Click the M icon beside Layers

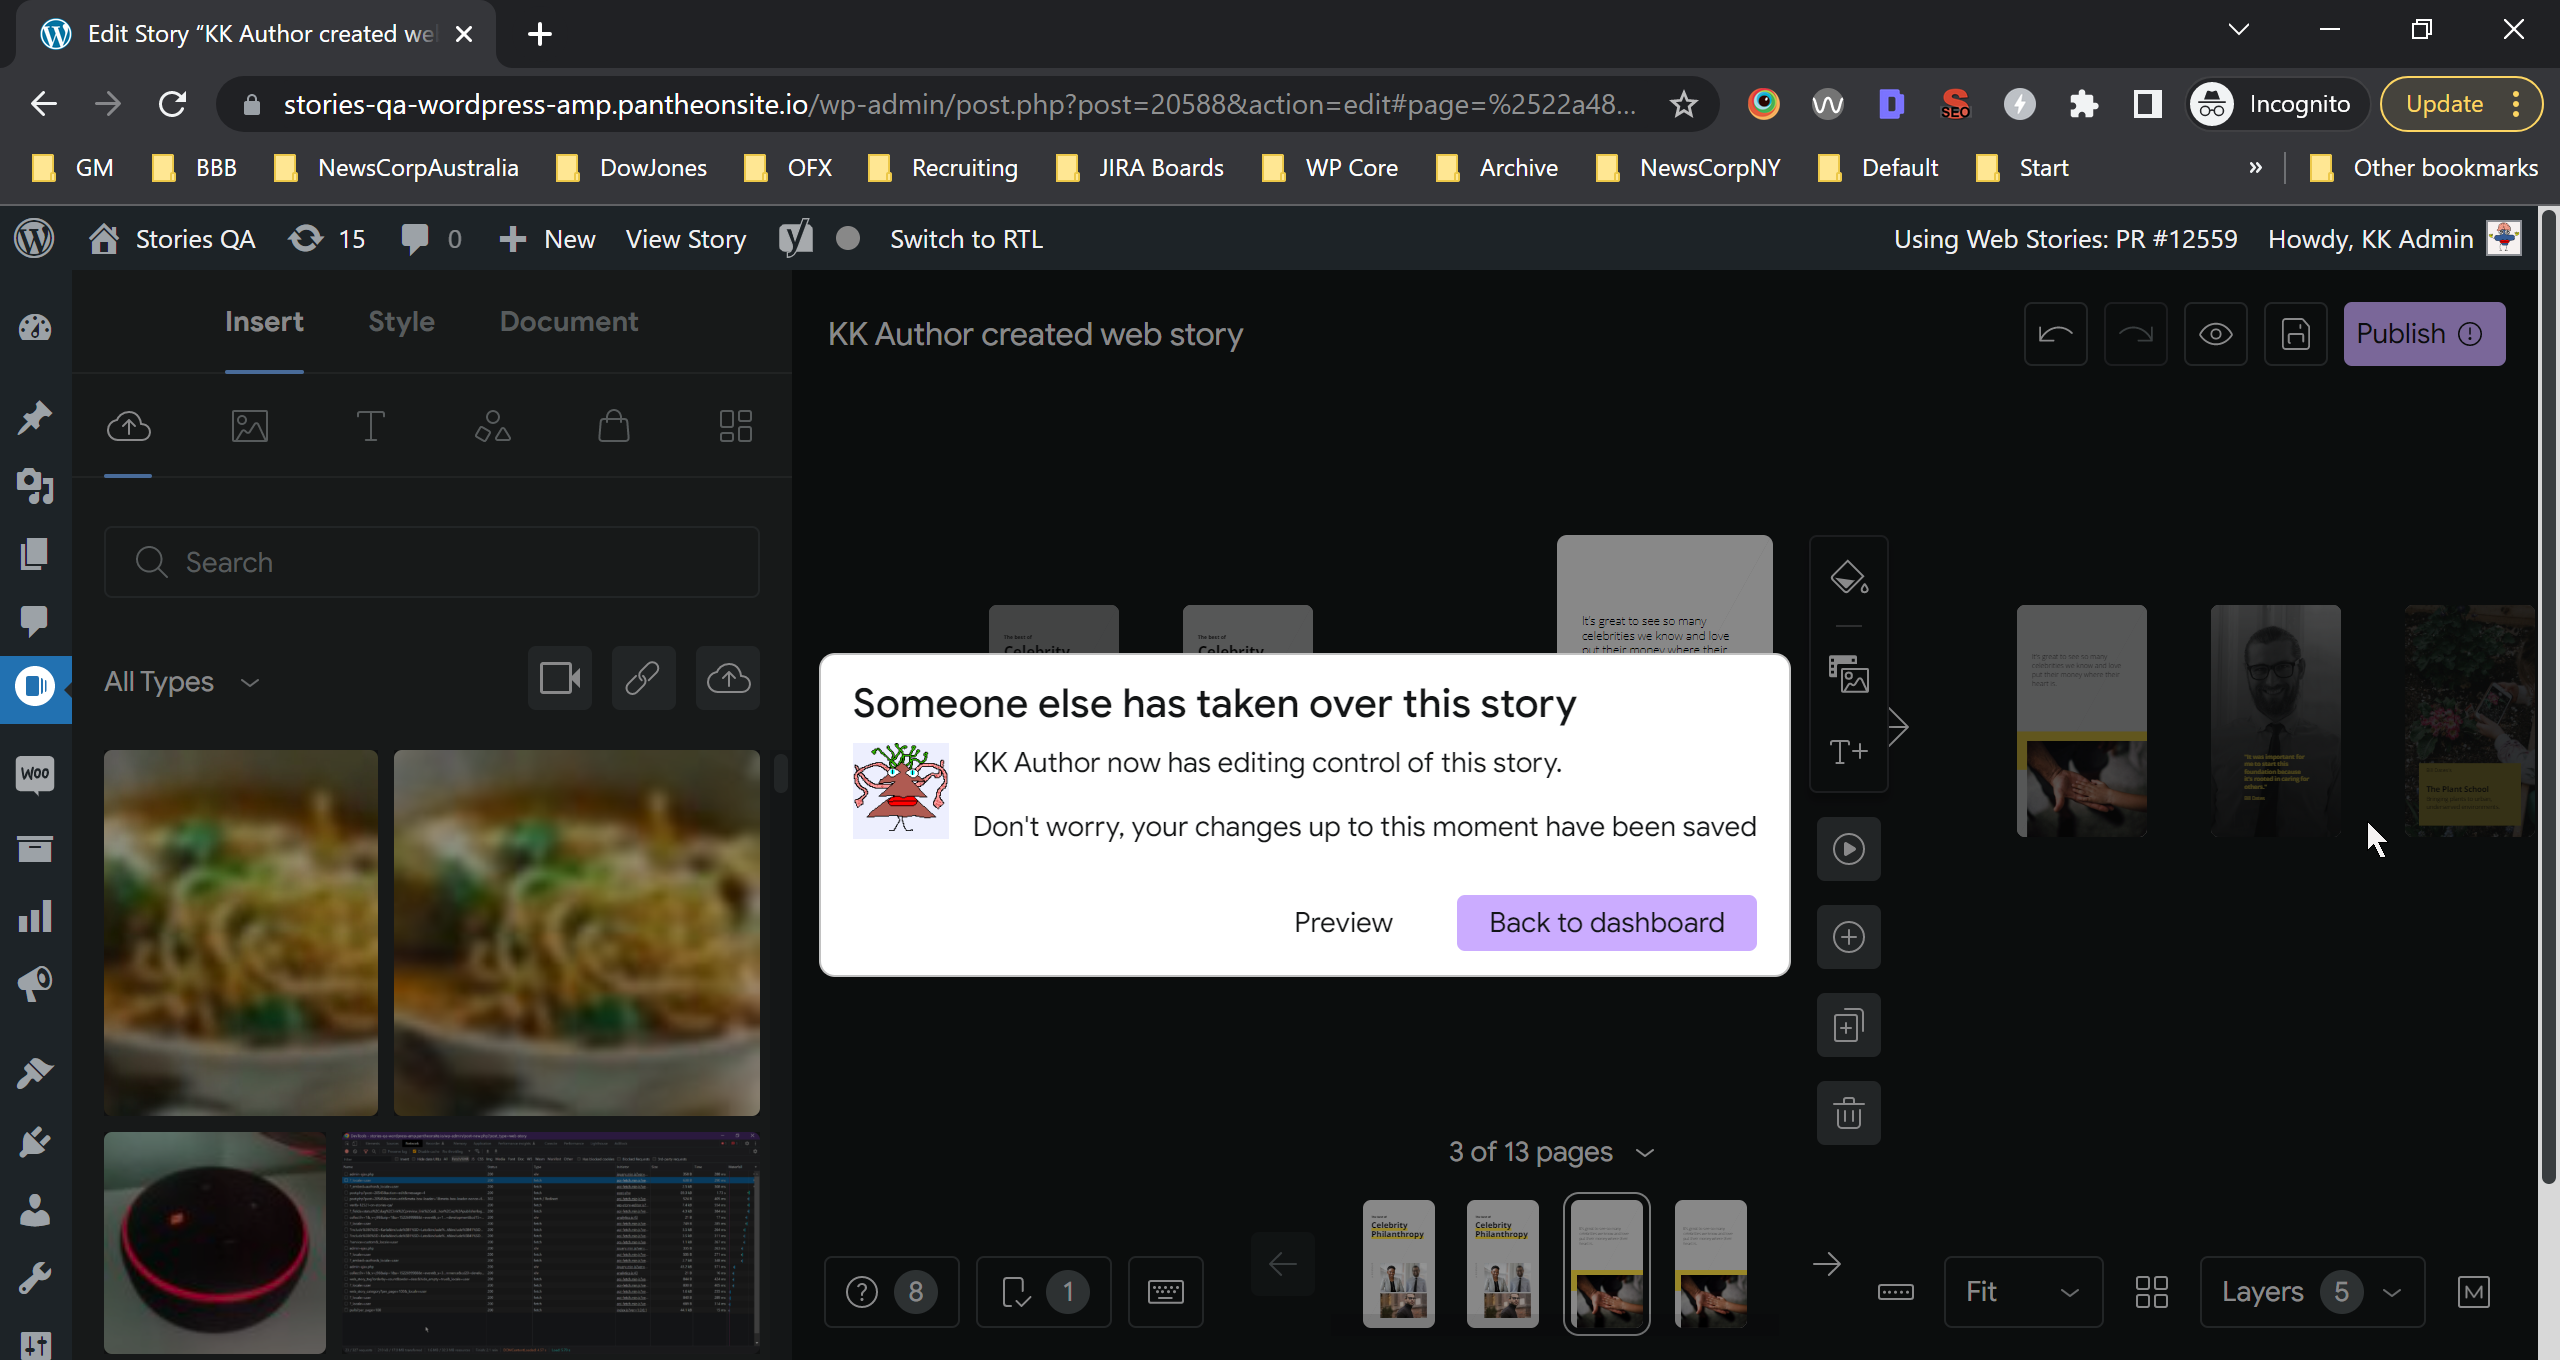[x=2474, y=1292]
